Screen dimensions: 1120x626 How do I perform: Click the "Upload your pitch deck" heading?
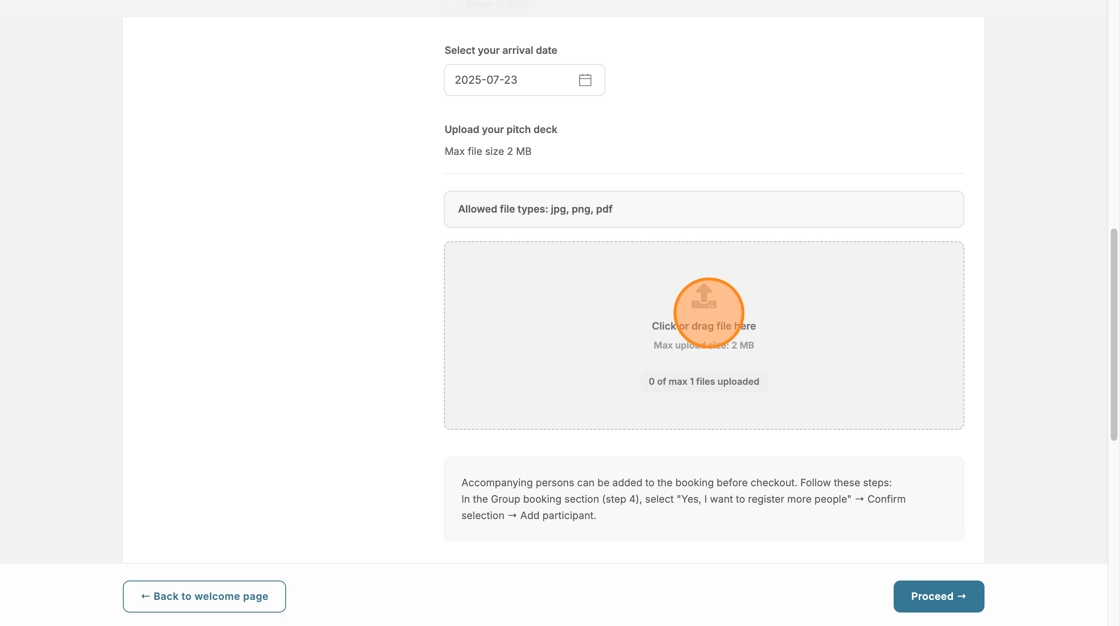500,129
